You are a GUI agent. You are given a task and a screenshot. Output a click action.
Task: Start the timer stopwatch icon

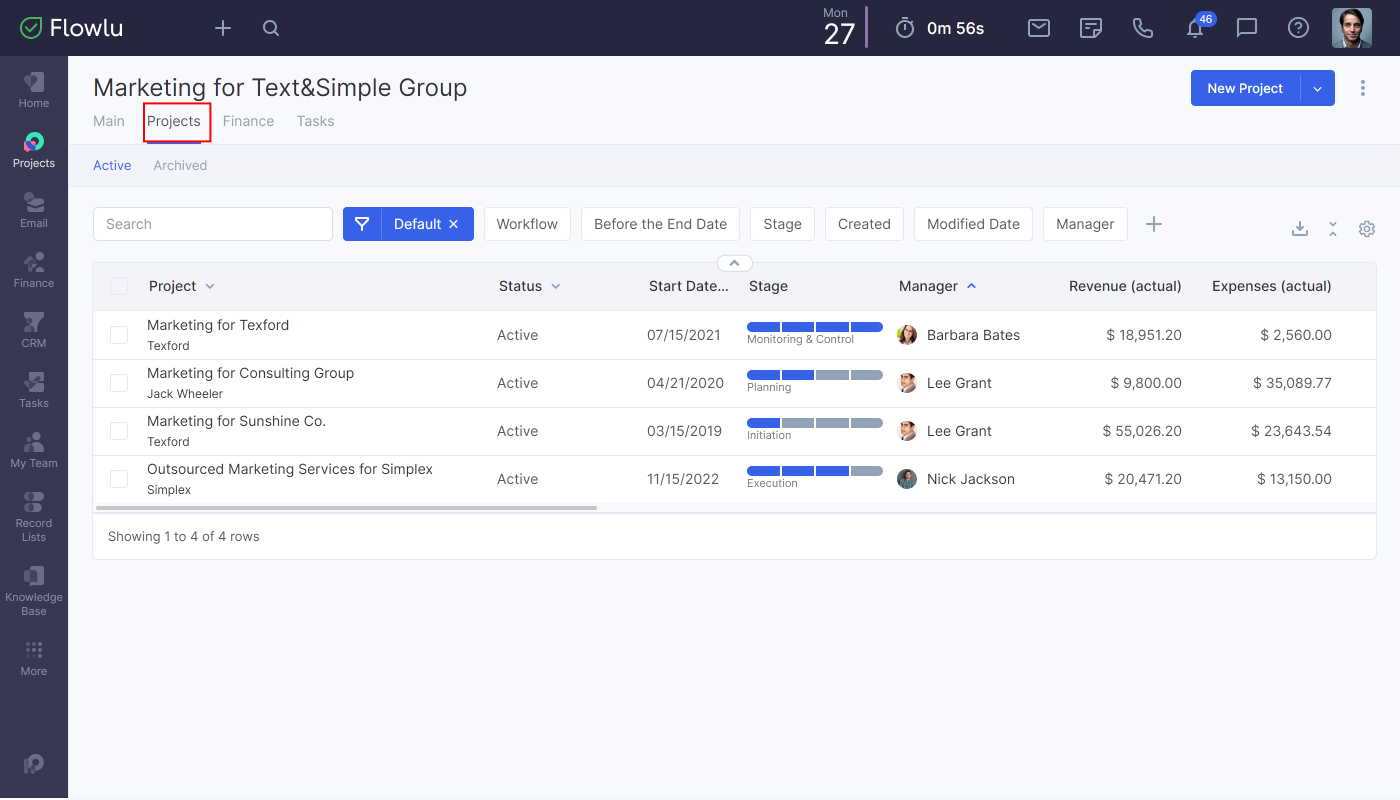tap(905, 28)
